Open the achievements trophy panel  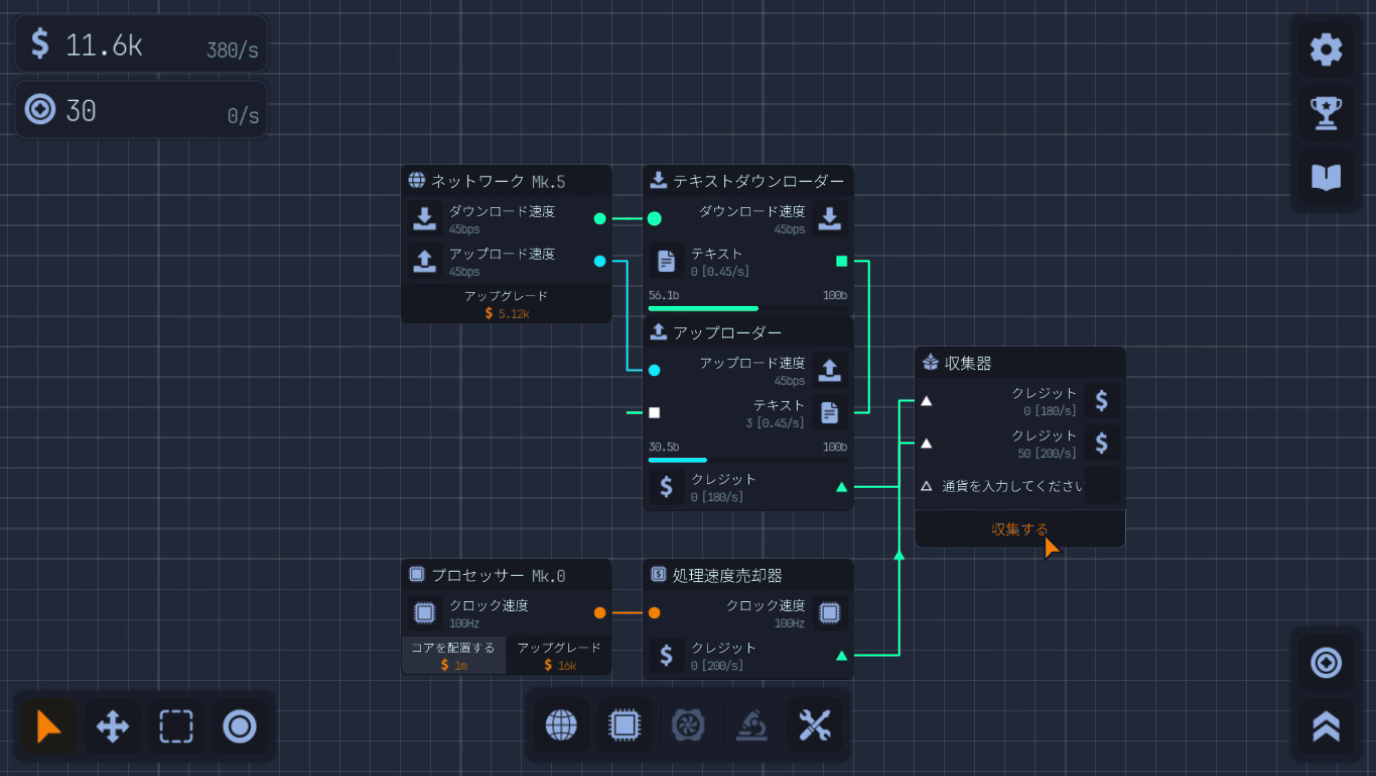pos(1326,113)
